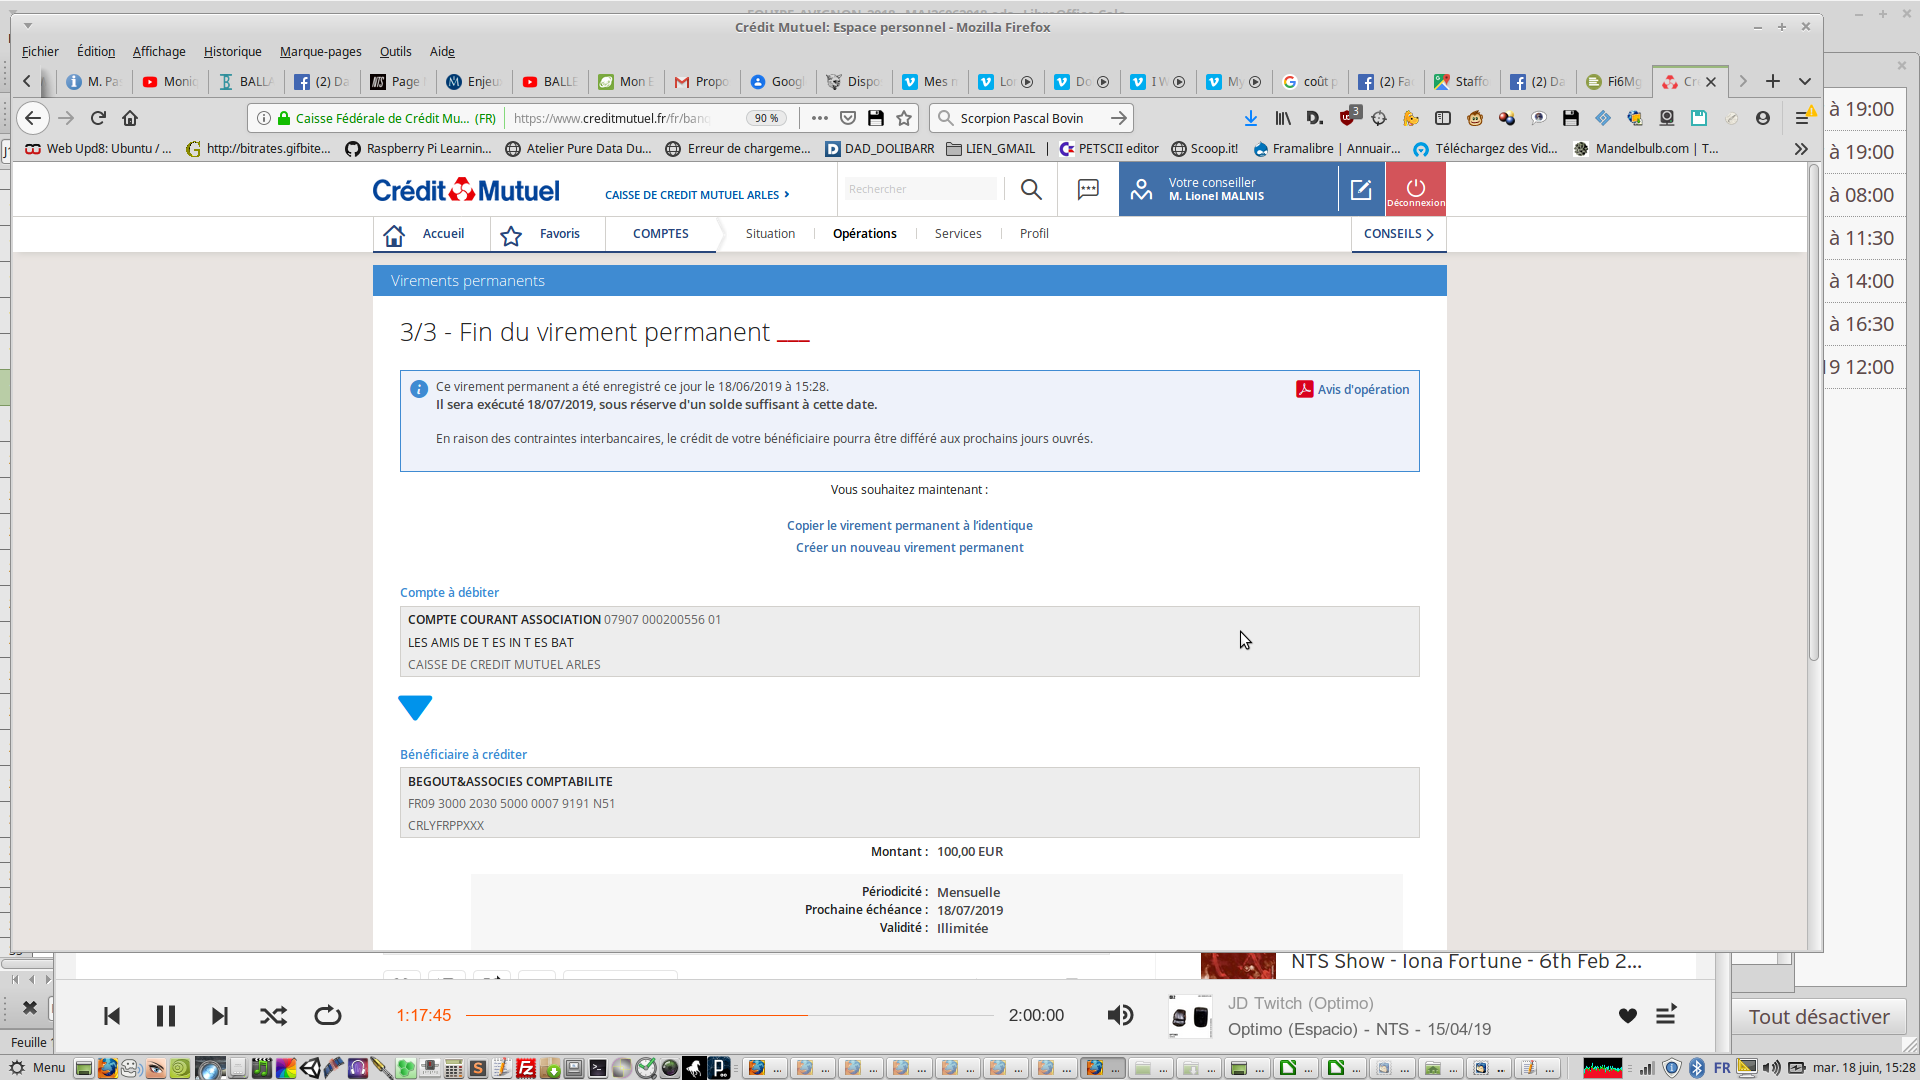Open the messaging speech bubble icon
This screenshot has width=1920, height=1080.
[x=1088, y=189]
